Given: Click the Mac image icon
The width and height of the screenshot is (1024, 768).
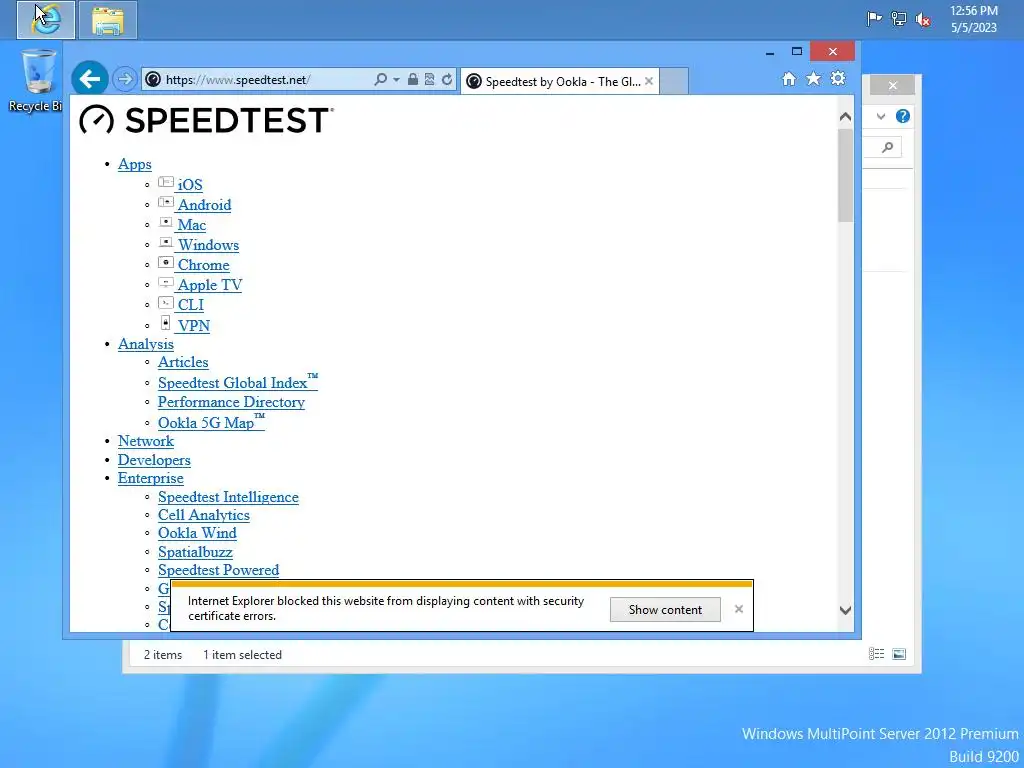Looking at the screenshot, I should pos(166,222).
